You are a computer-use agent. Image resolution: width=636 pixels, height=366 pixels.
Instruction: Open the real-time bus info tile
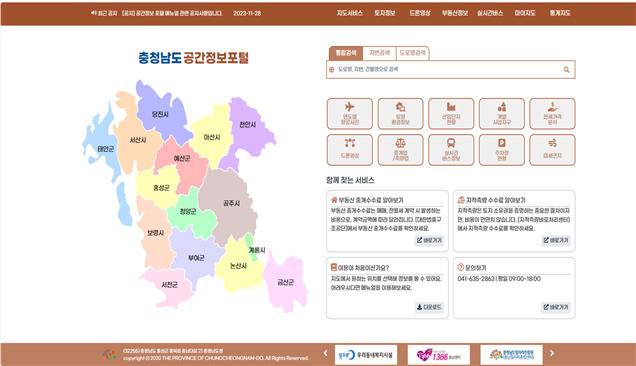coord(451,150)
